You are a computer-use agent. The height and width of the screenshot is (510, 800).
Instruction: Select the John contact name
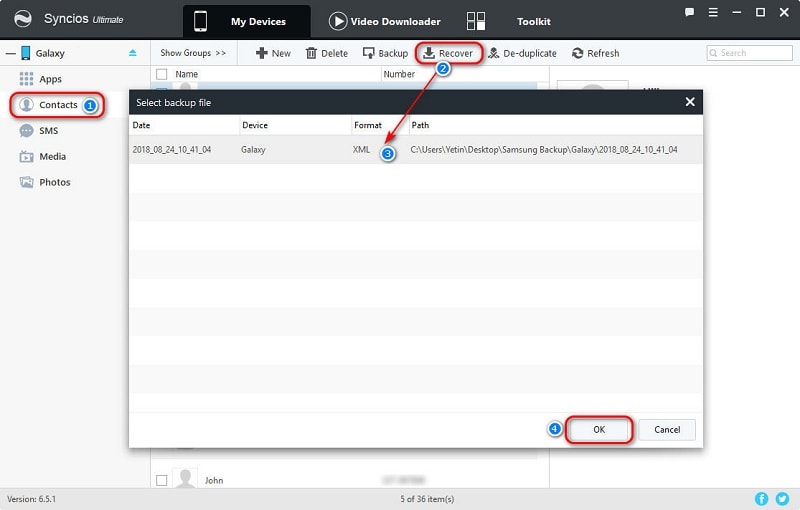click(214, 480)
